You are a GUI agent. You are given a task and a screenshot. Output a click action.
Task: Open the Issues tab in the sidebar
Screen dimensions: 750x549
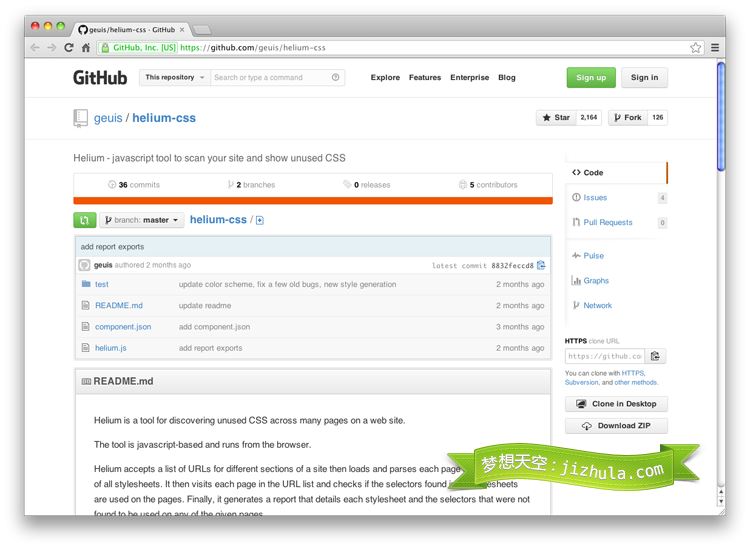click(595, 198)
